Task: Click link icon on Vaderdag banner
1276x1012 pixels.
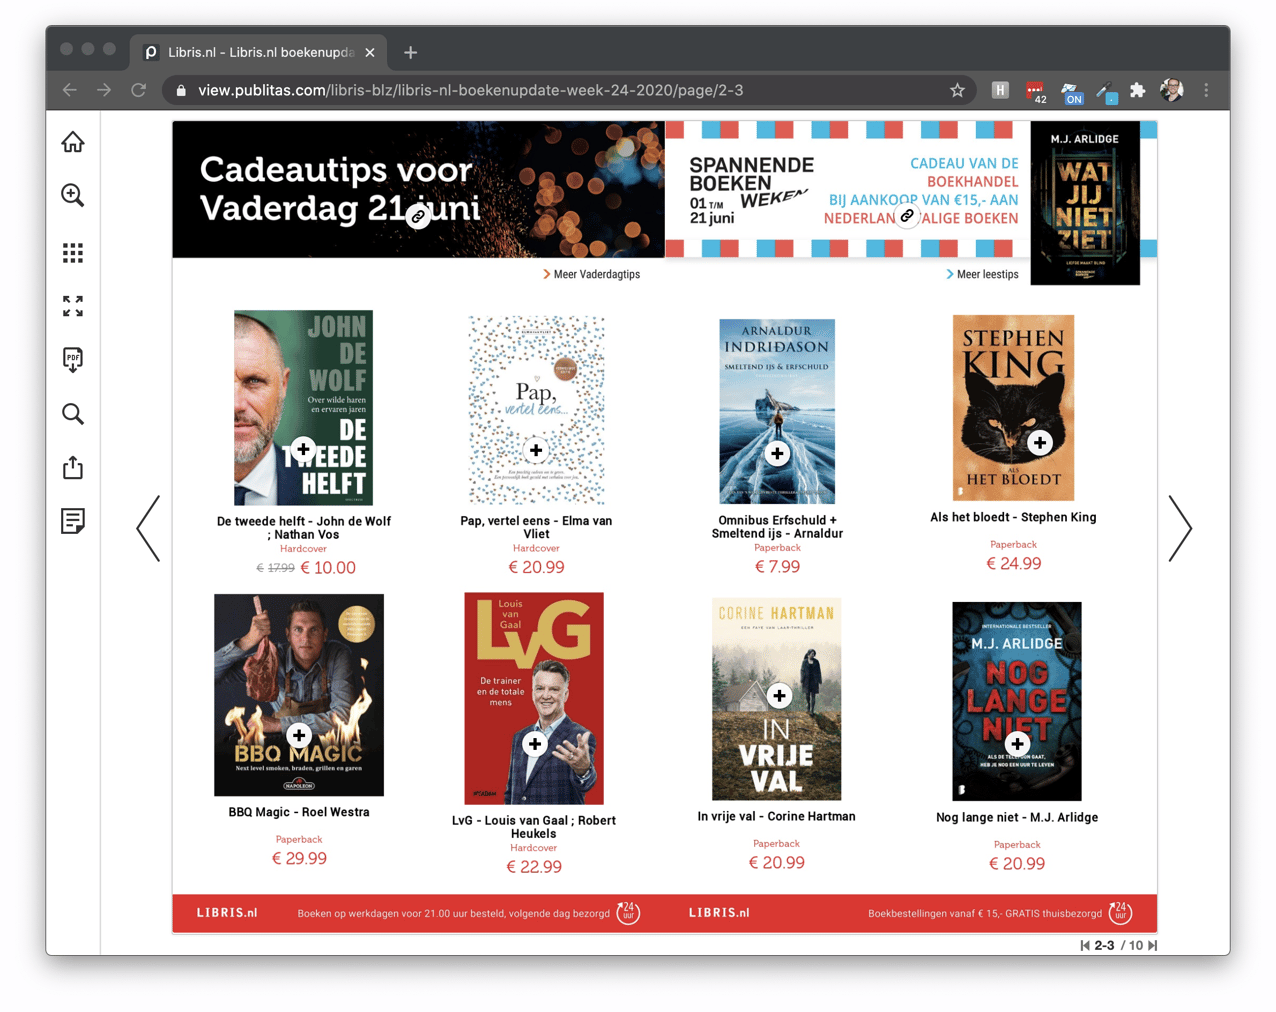Action: [419, 216]
